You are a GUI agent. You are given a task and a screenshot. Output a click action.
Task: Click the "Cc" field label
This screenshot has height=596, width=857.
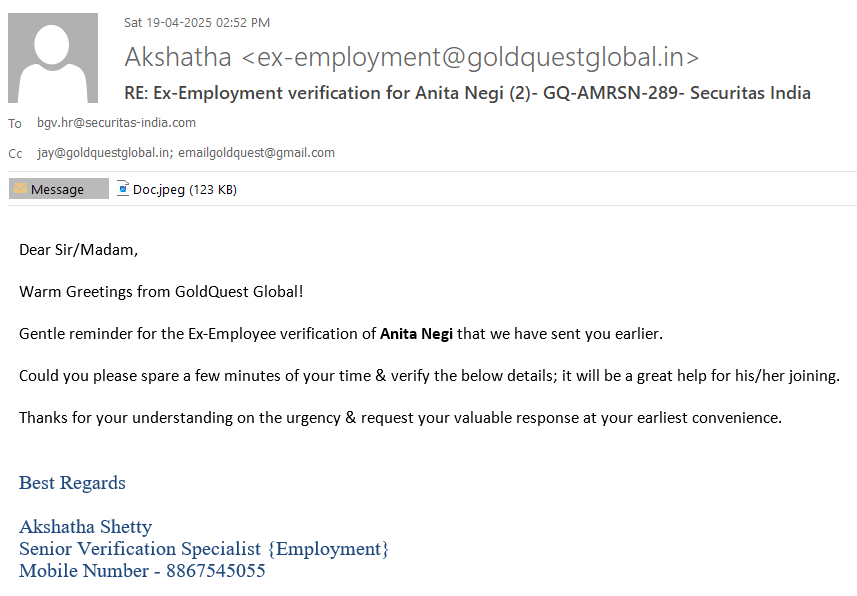pos(15,154)
